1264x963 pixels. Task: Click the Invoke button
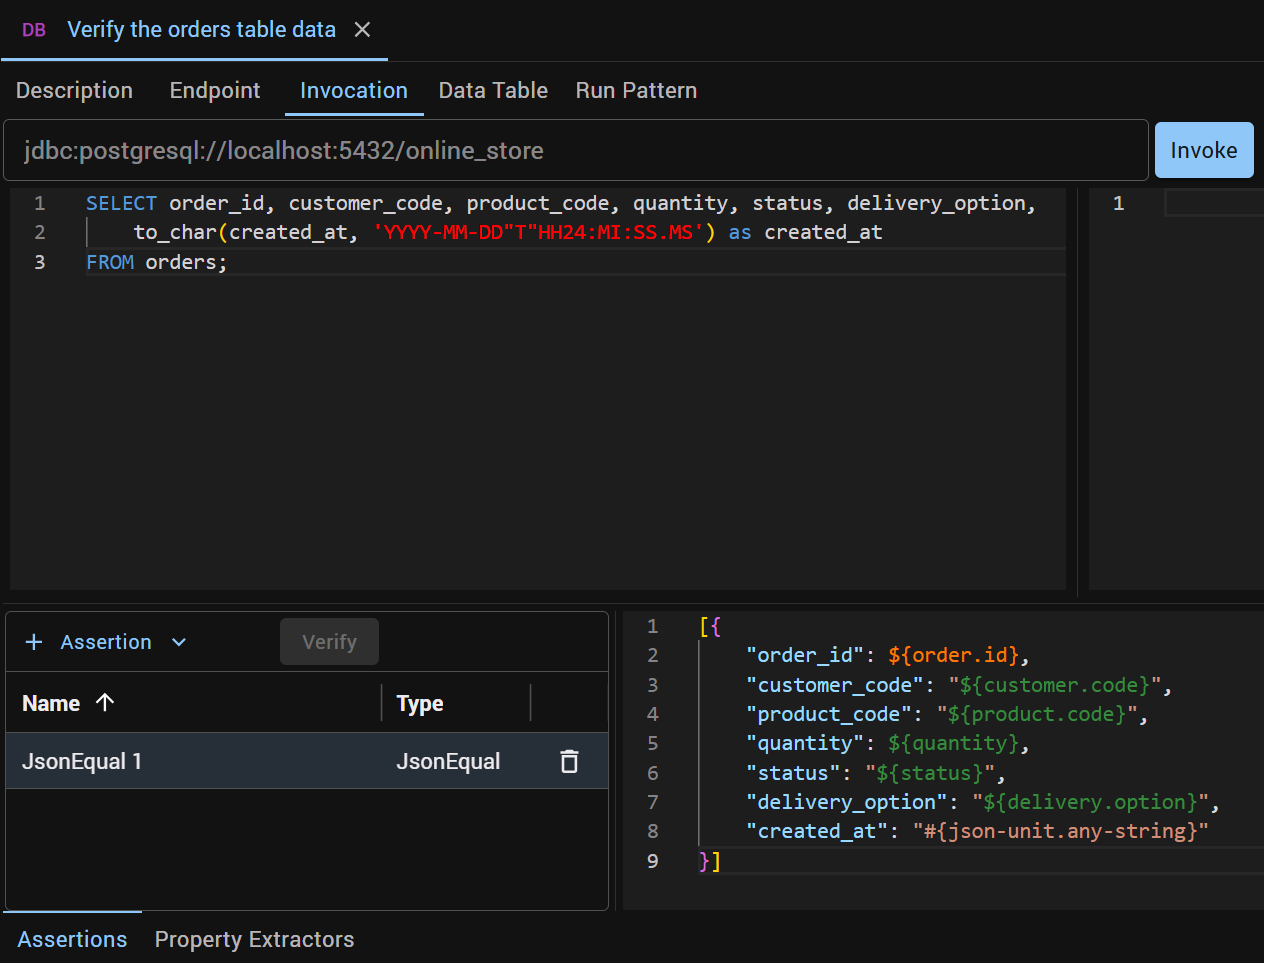coord(1204,150)
